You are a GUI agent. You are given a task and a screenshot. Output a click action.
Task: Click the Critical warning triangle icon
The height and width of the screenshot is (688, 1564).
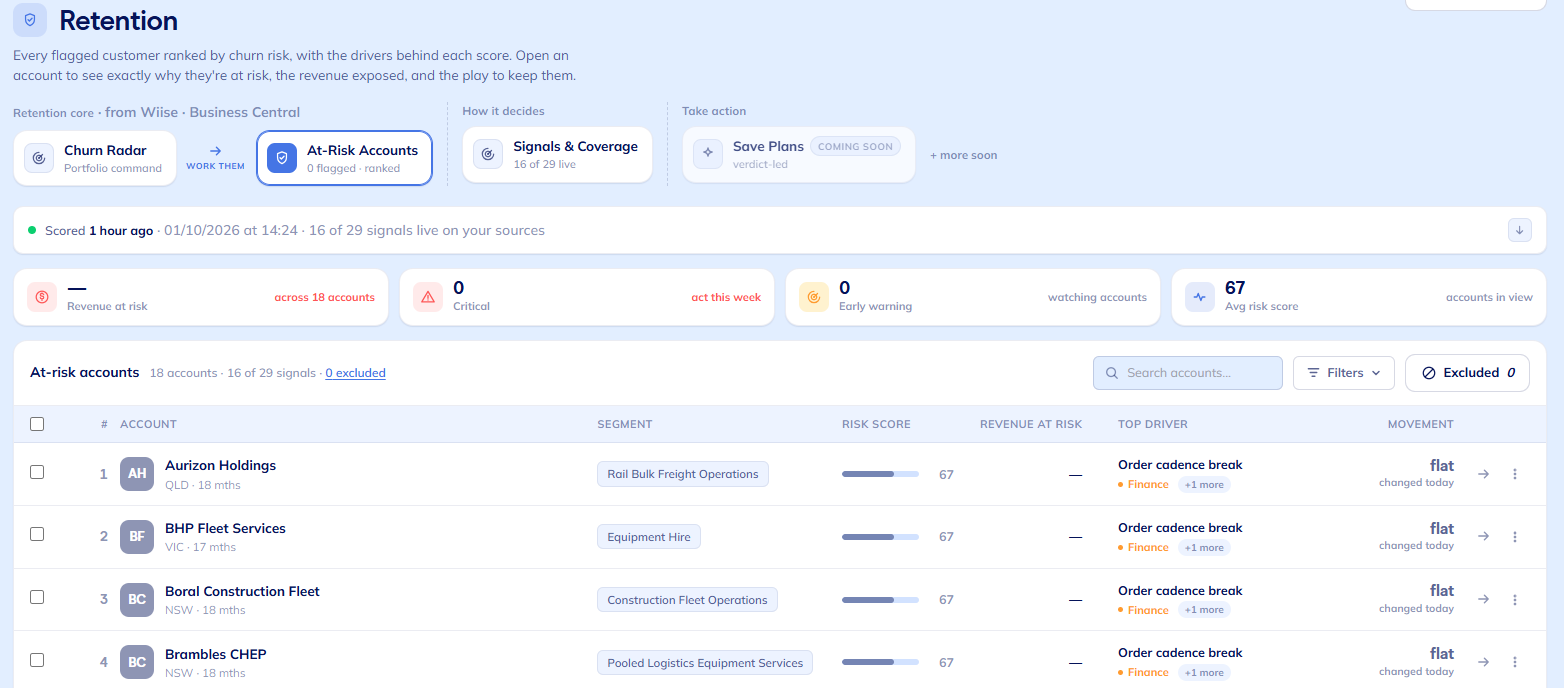click(428, 297)
